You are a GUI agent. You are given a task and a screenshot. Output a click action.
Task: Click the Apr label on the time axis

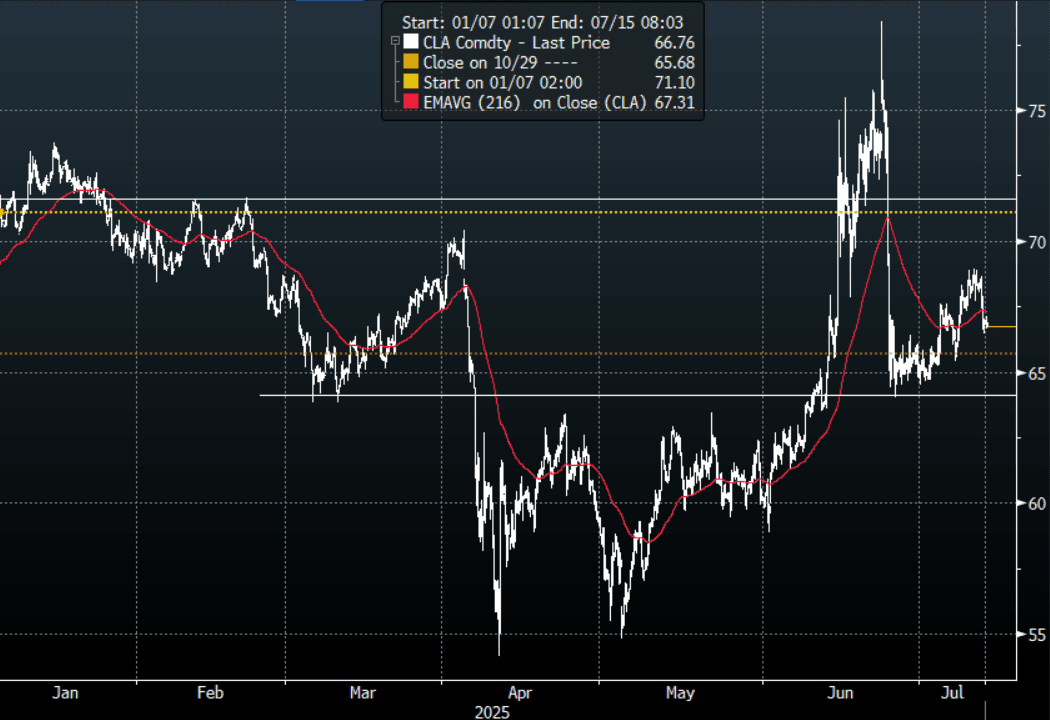pos(519,692)
